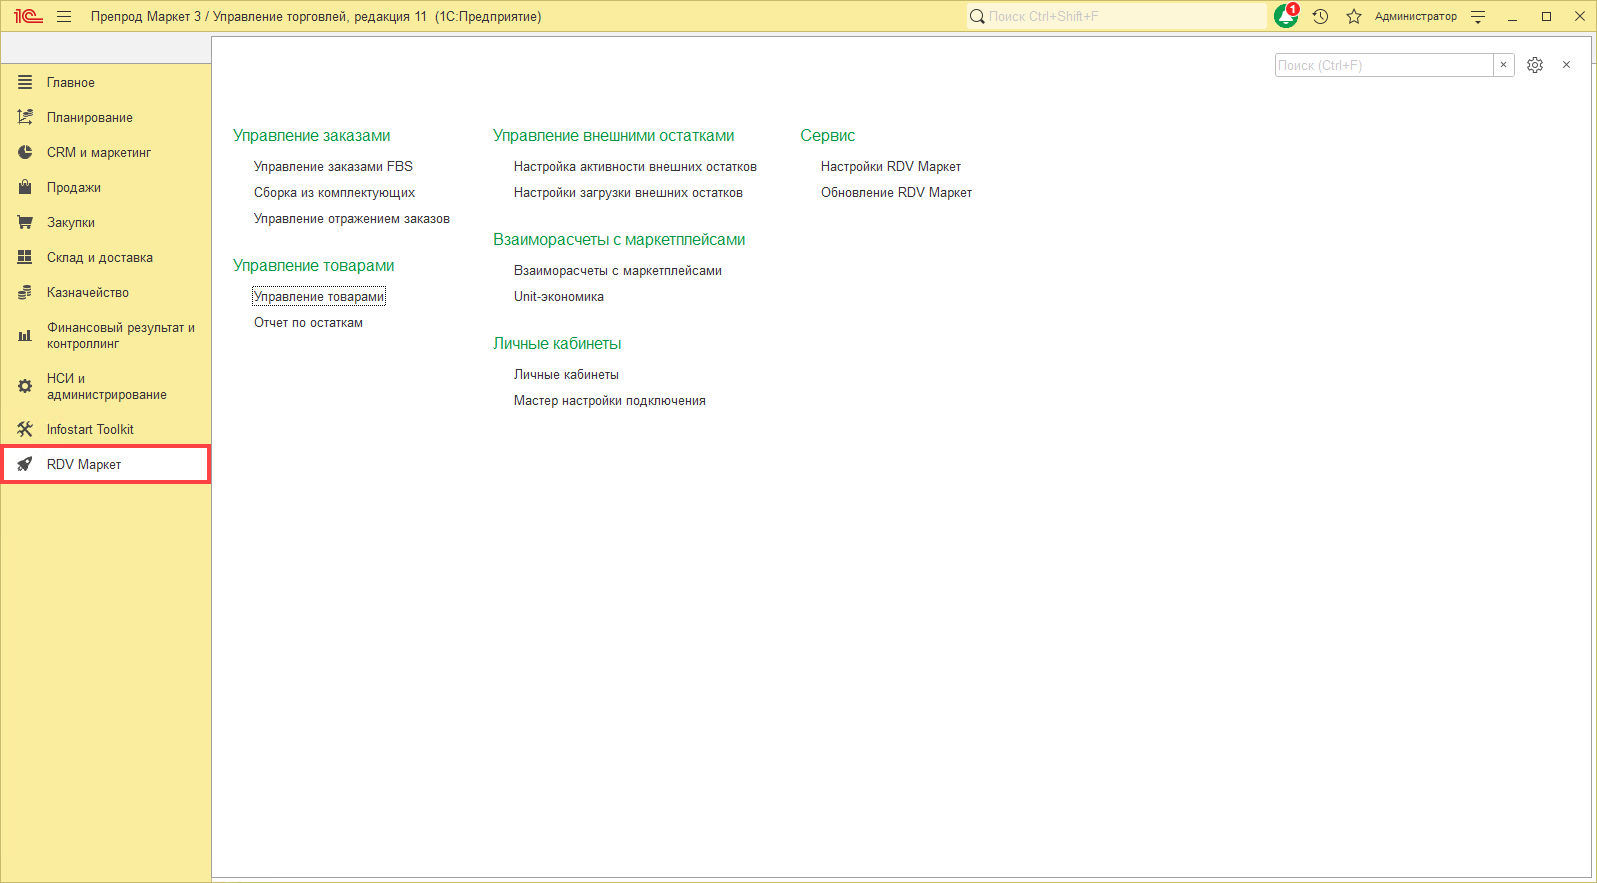Viewport: 1597px width, 883px height.
Task: Click the Казначейство coins icon
Action: [x=25, y=292]
